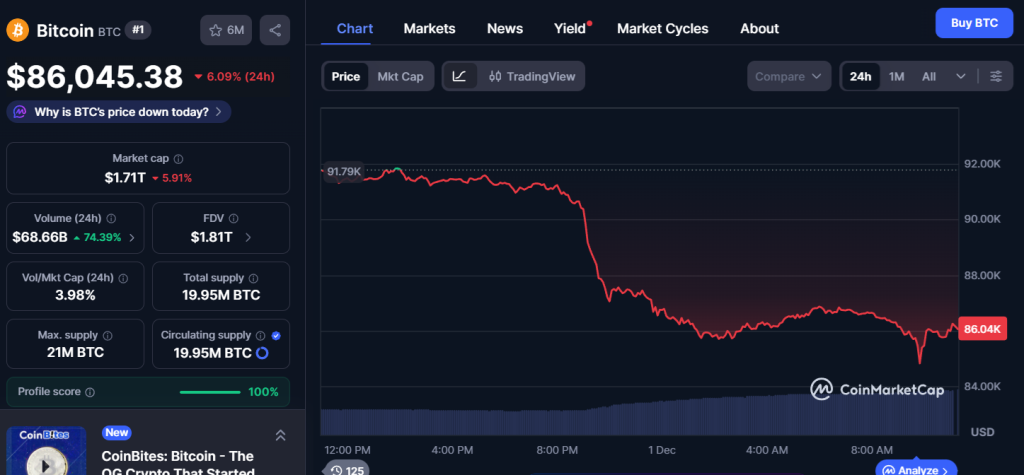Add Bitcoin to watchlist via star button
This screenshot has width=1024, height=475.
pos(226,30)
